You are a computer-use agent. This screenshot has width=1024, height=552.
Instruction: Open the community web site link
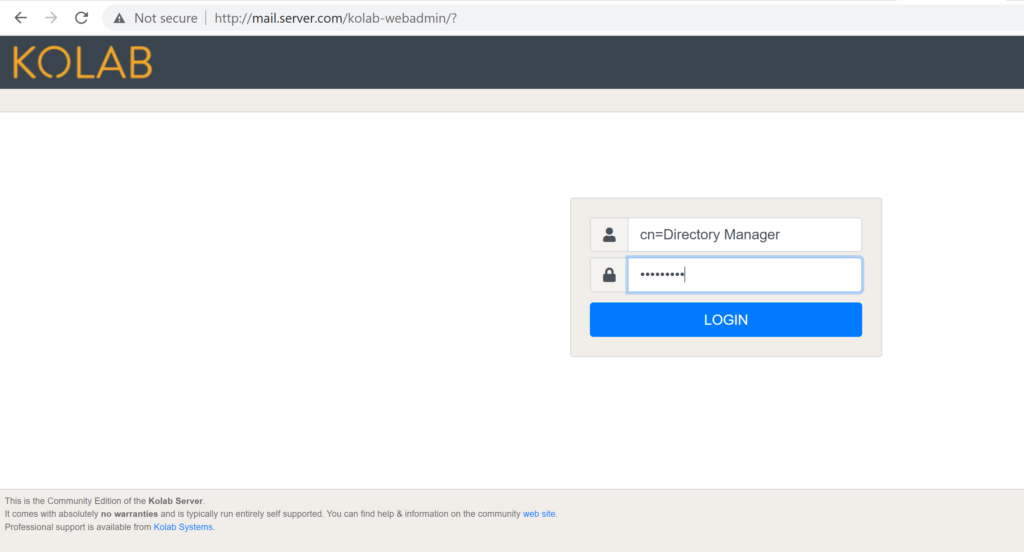(x=539, y=514)
